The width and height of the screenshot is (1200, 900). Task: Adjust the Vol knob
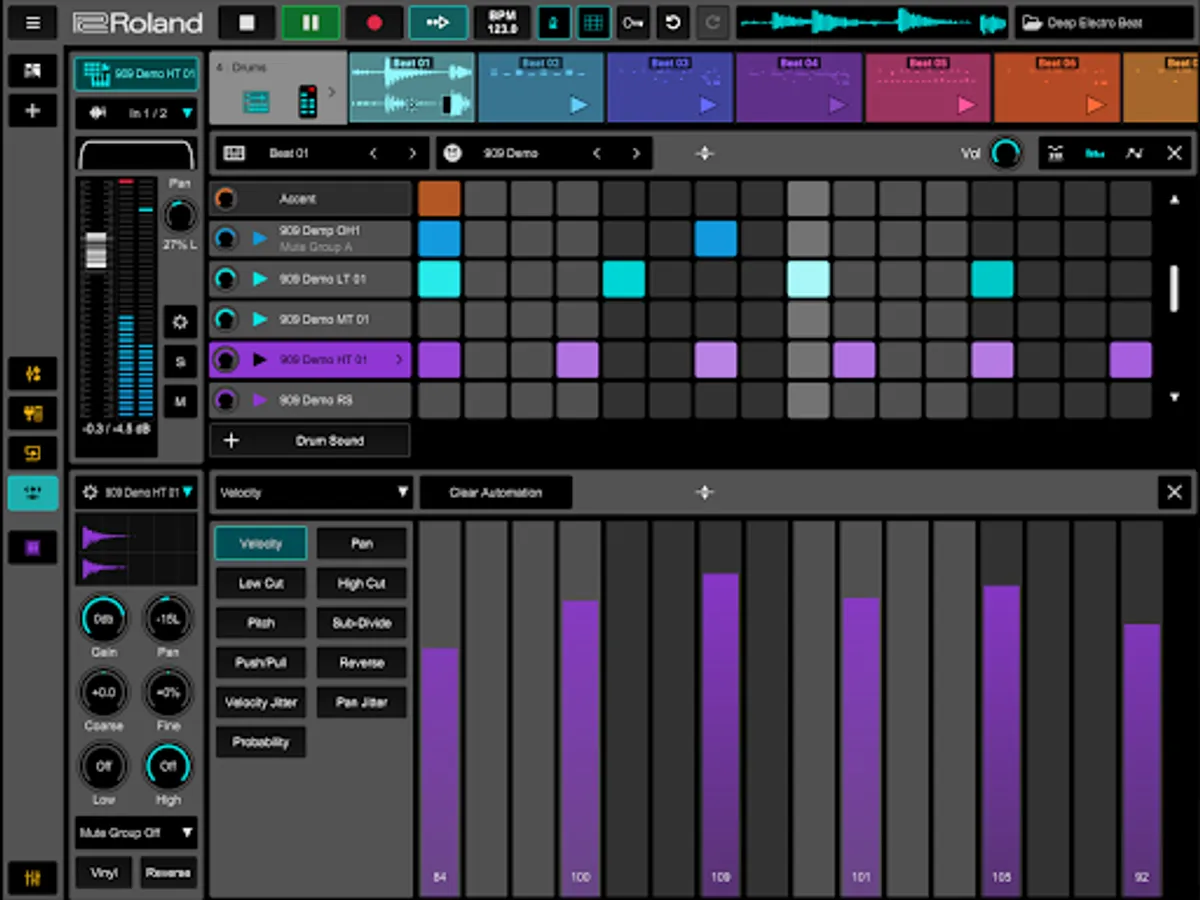coord(1005,153)
